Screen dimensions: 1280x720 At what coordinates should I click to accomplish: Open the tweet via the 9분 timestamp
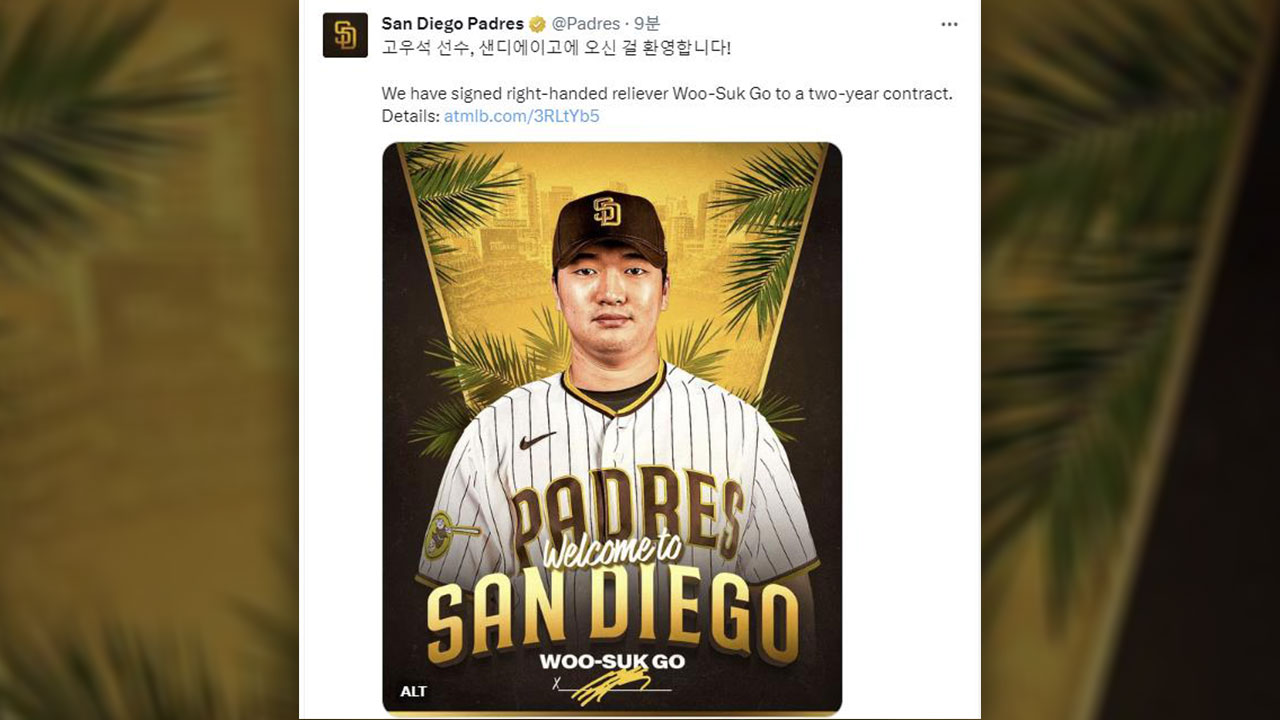[646, 24]
